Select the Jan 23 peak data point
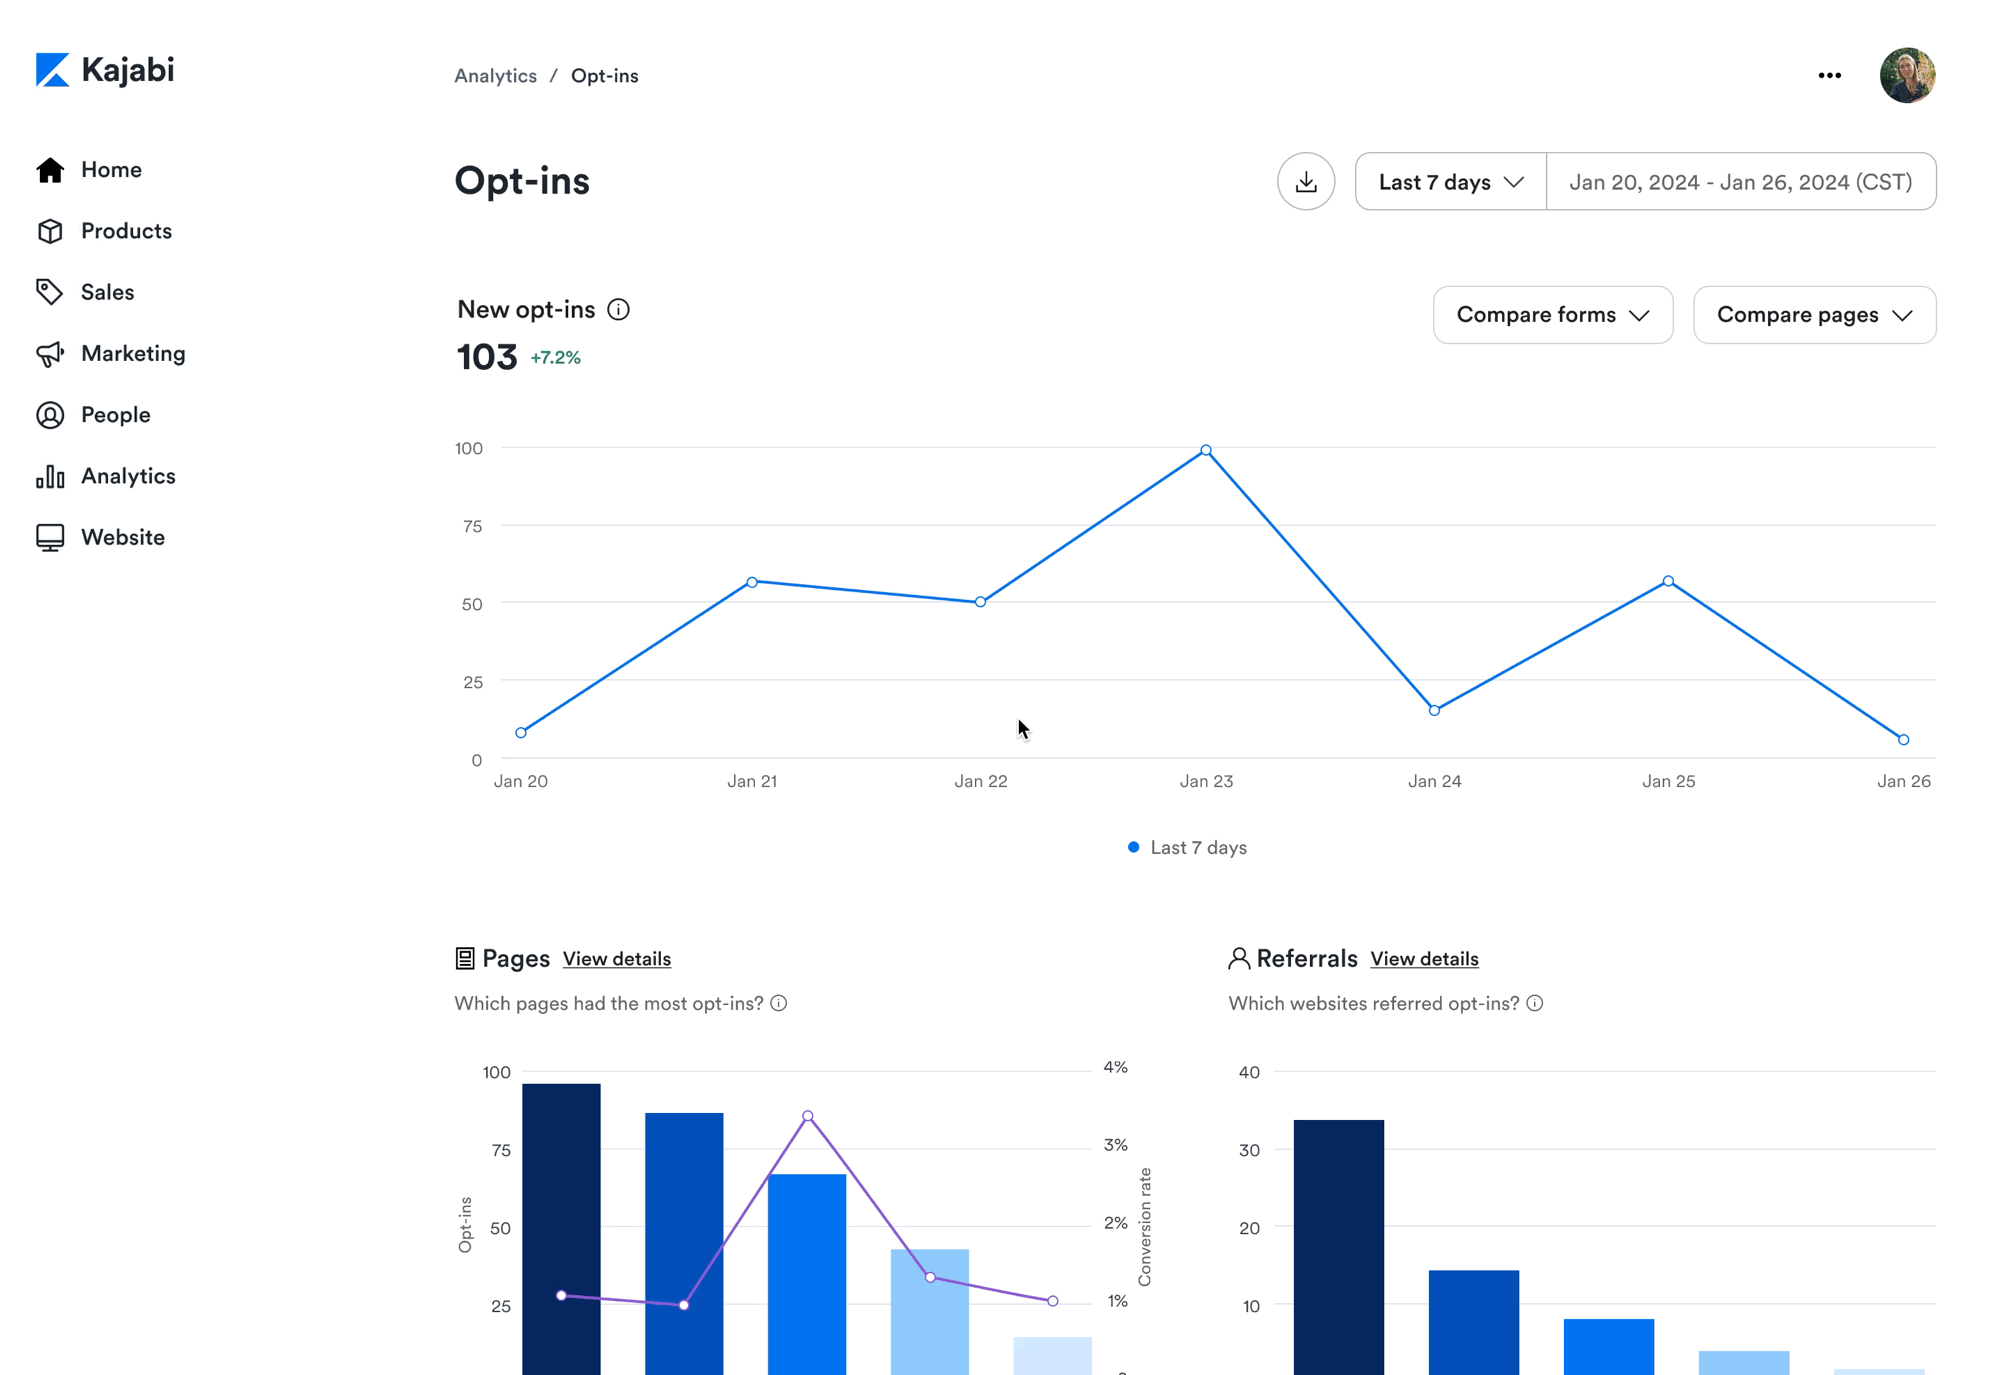 [1206, 451]
